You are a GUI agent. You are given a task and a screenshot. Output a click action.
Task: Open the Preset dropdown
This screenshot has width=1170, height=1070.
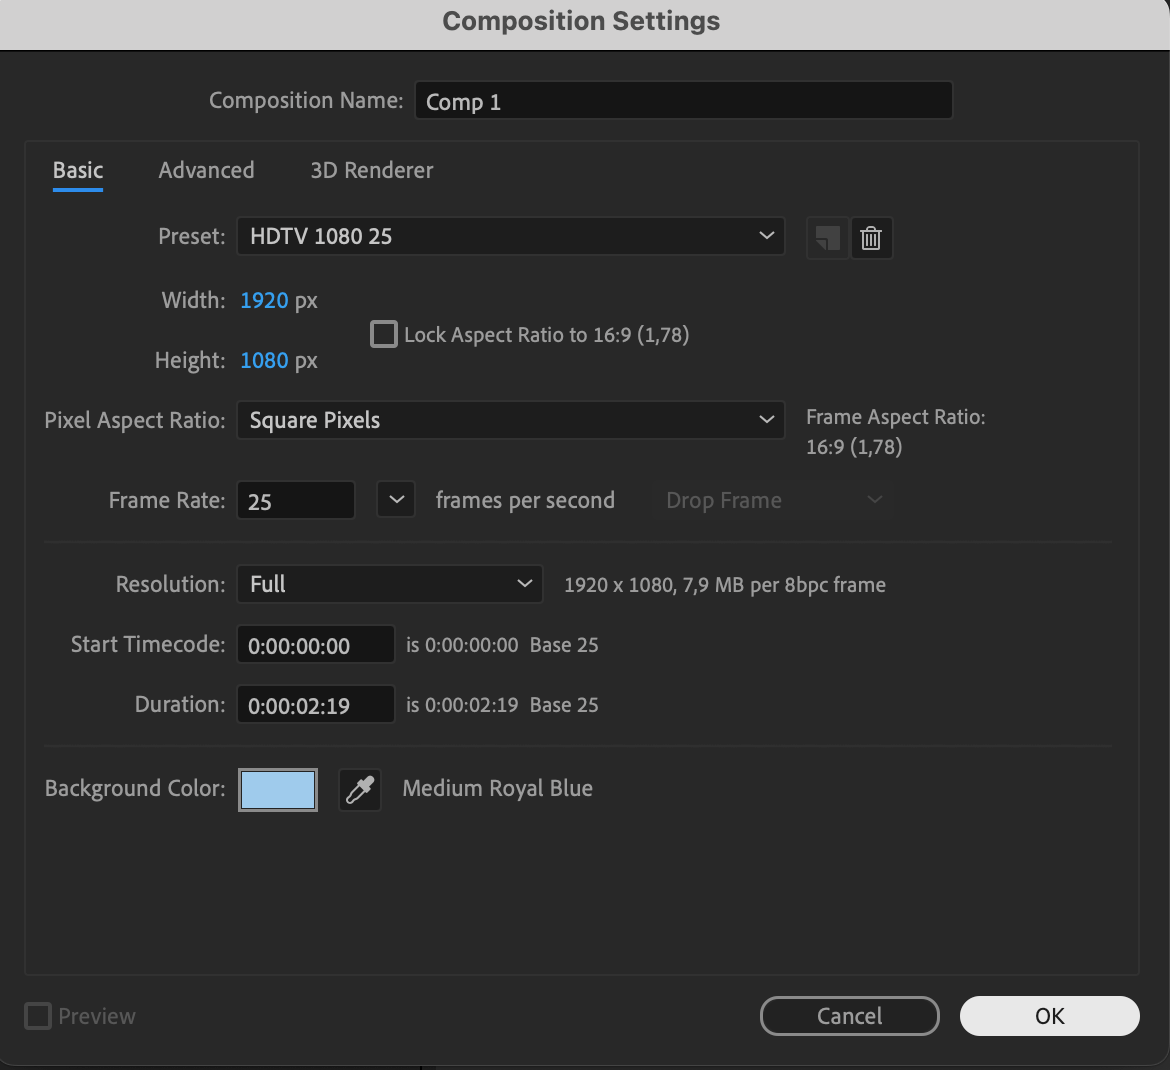(x=510, y=236)
